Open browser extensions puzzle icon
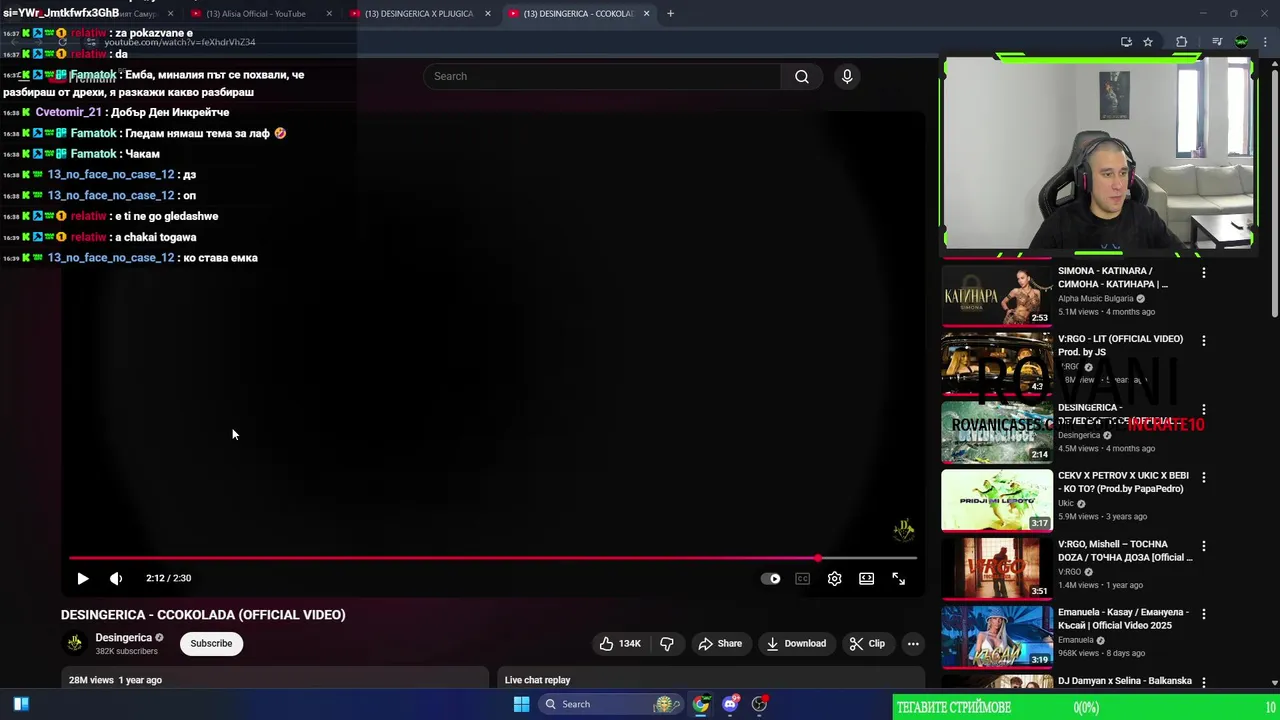This screenshot has height=720, width=1280. pyautogui.click(x=1181, y=42)
